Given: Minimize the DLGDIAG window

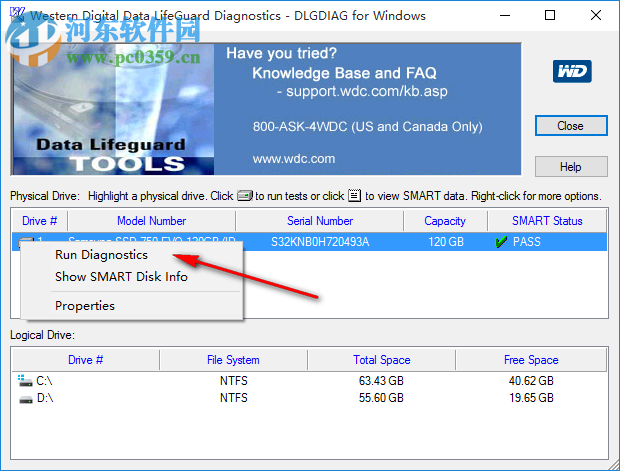Looking at the screenshot, I should click(505, 15).
